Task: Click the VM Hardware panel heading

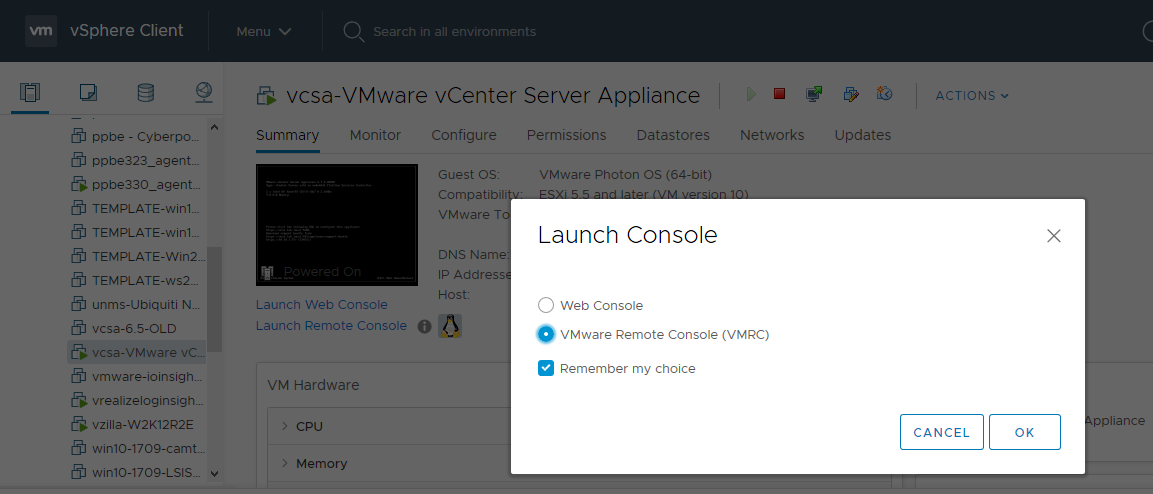Action: click(x=313, y=385)
